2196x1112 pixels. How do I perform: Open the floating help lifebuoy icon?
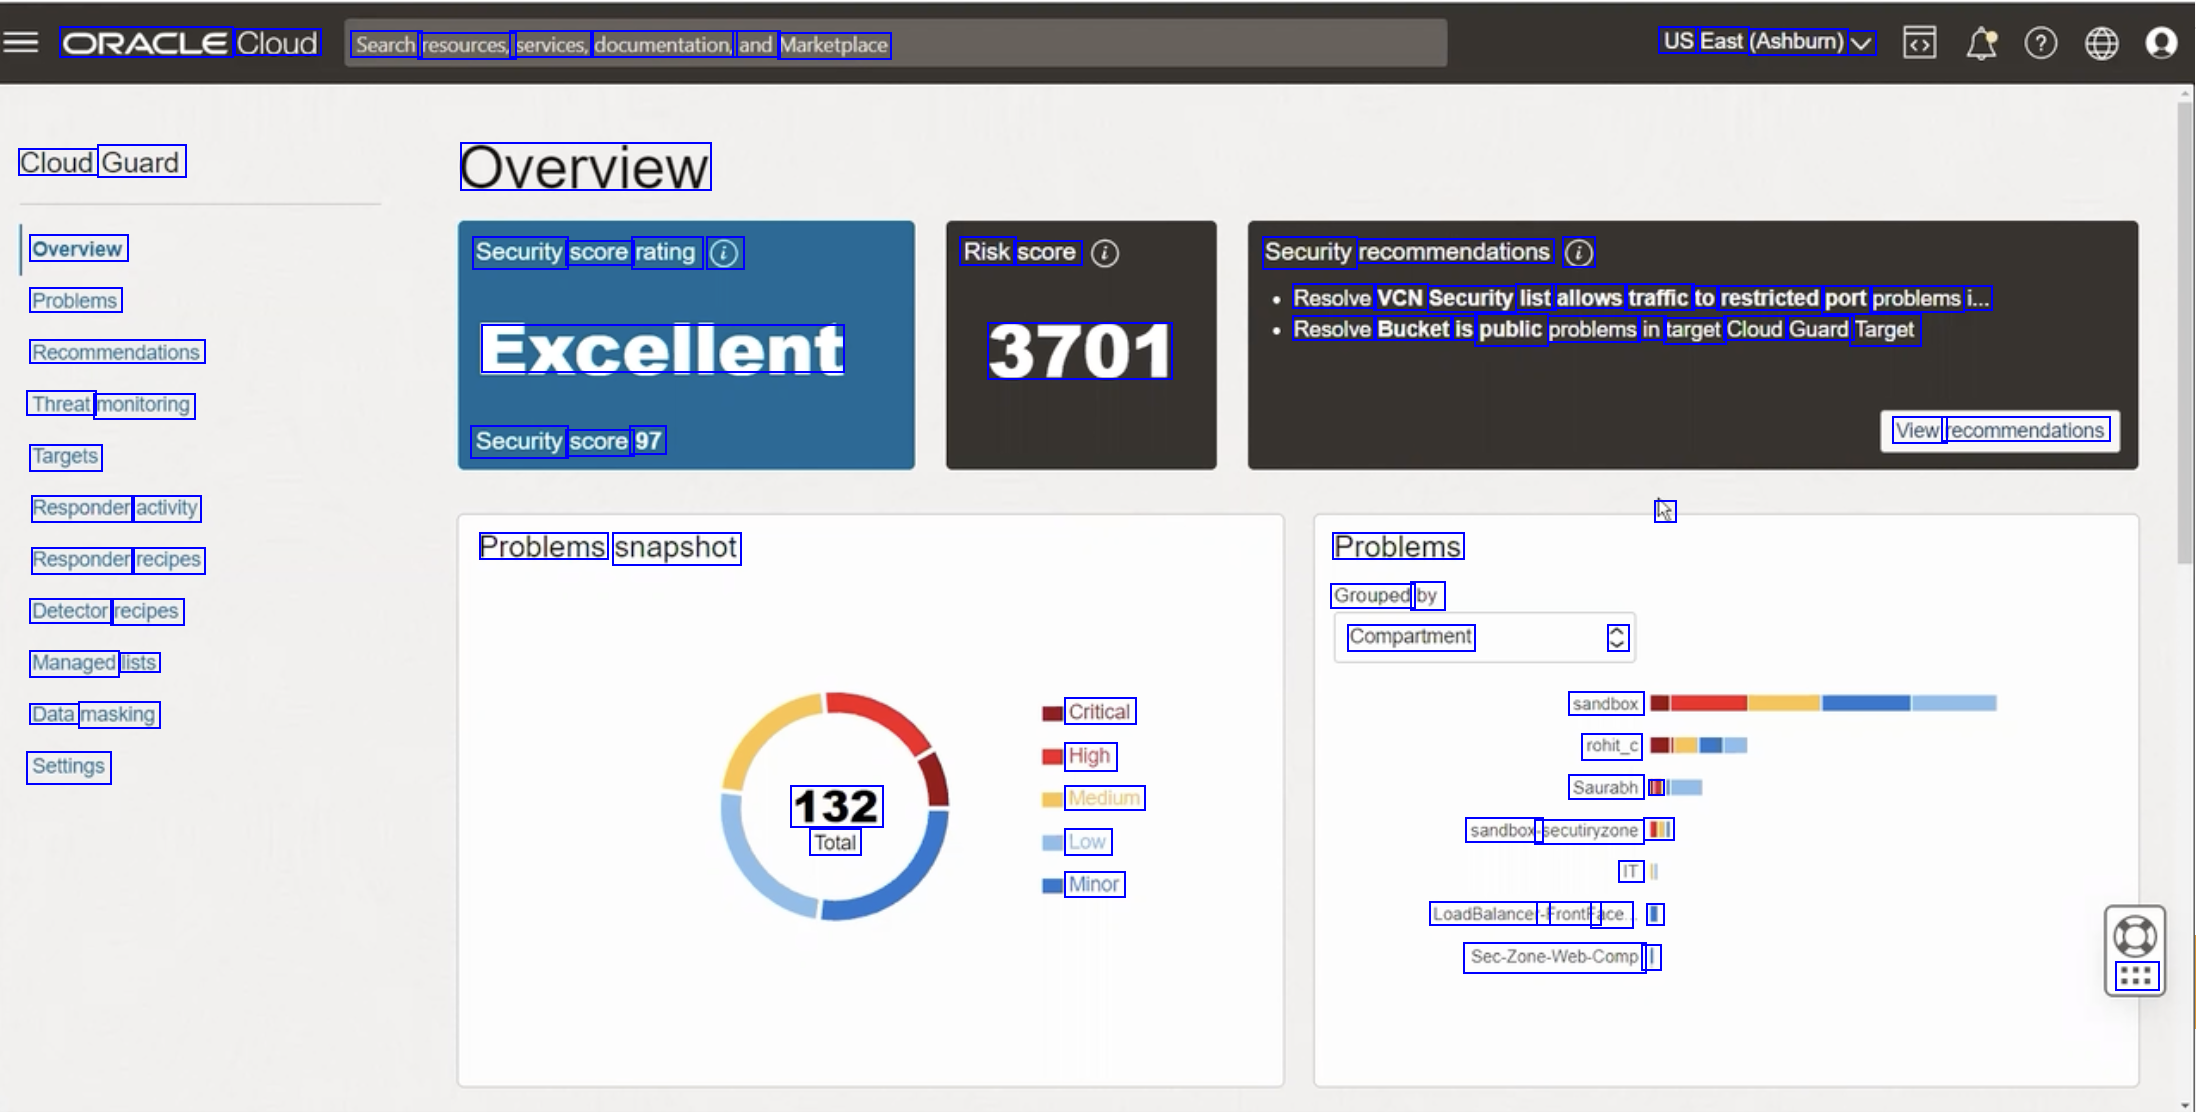[2134, 936]
